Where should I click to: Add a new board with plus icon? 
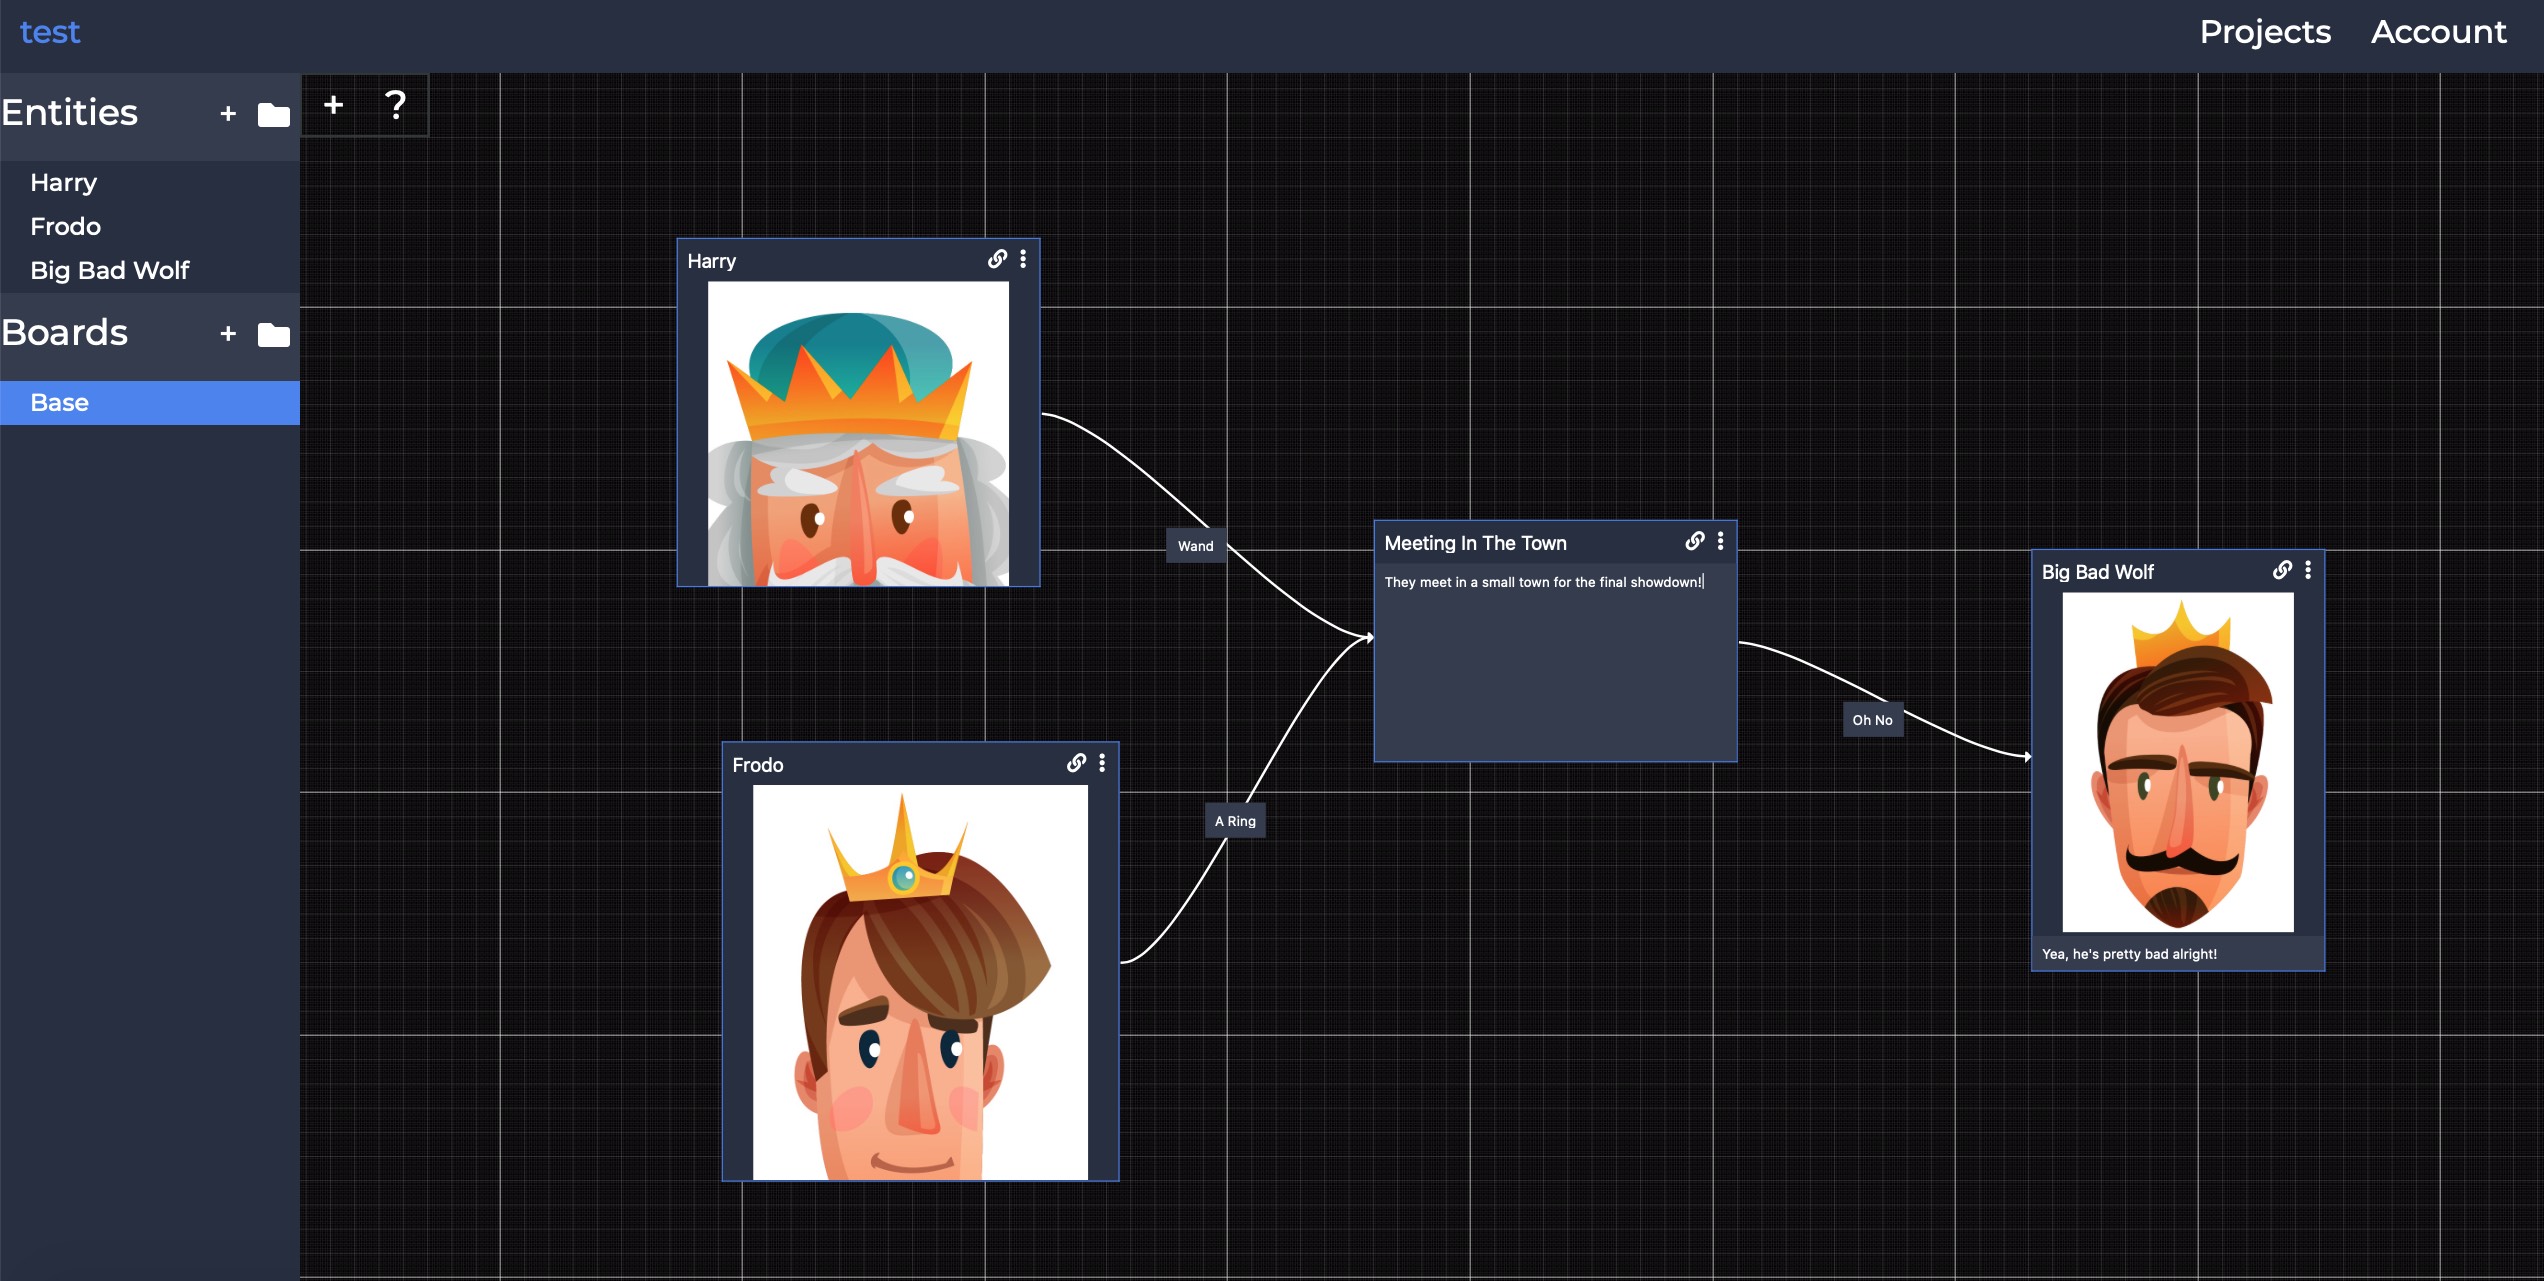(x=228, y=334)
